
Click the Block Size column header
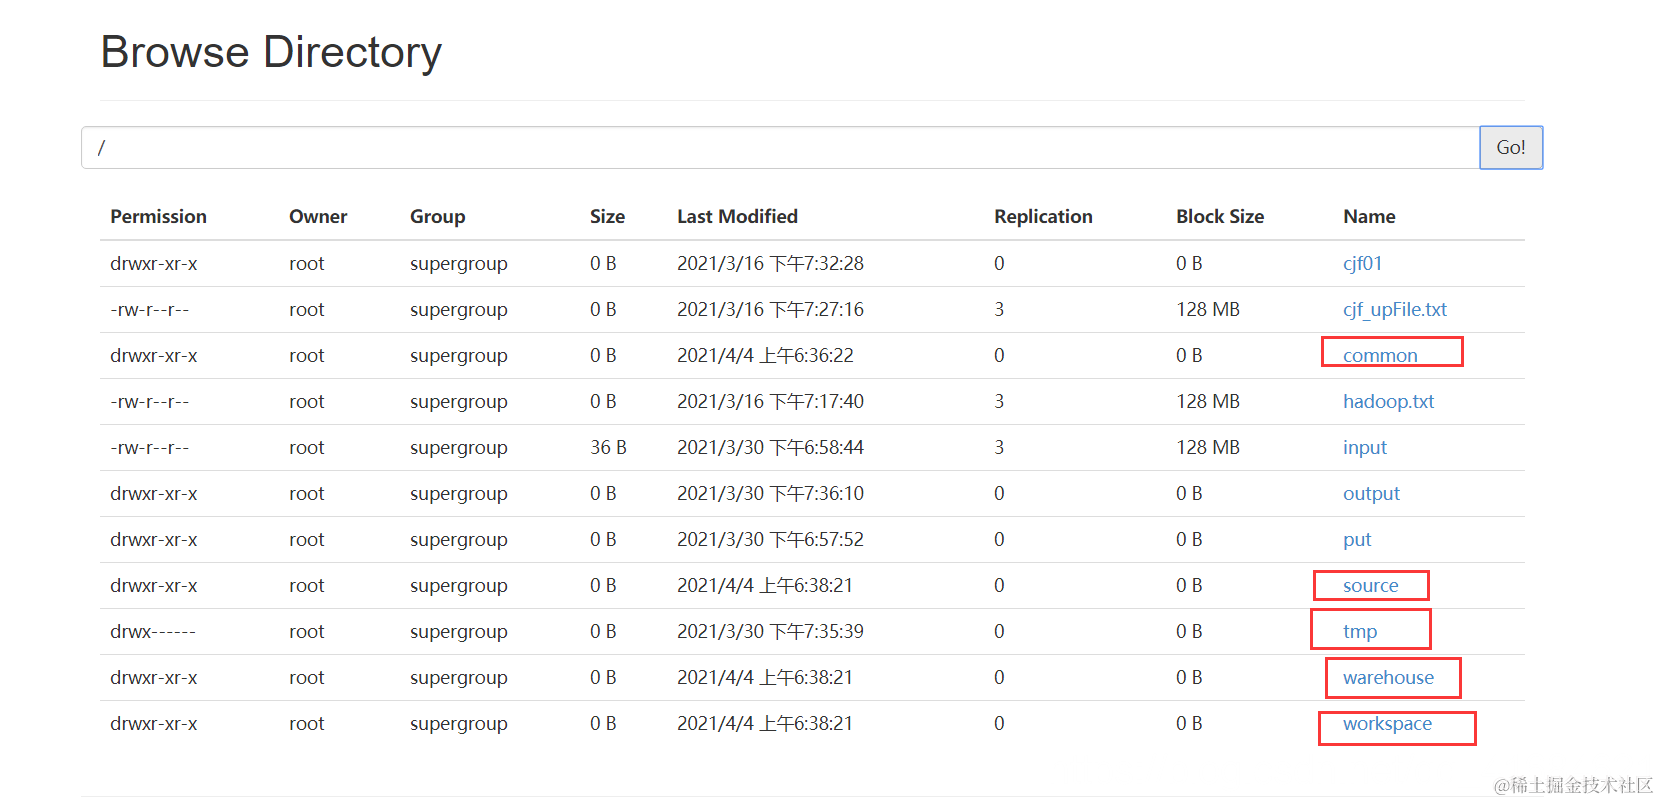1220,216
